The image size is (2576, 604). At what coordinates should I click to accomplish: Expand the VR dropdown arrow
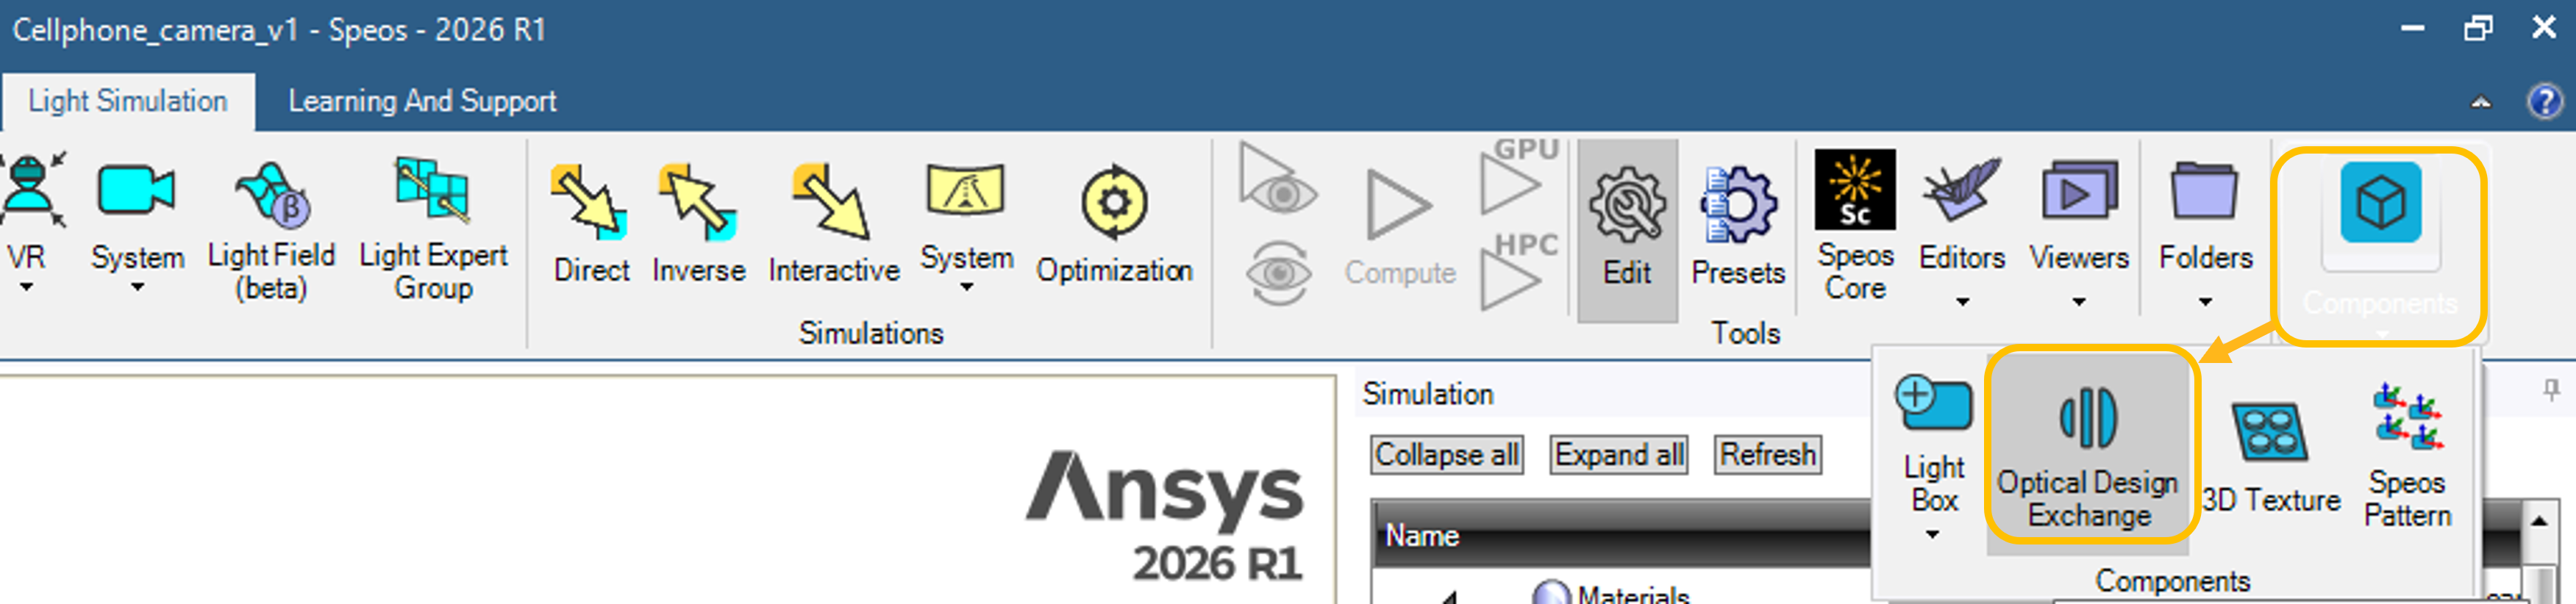coord(26,288)
